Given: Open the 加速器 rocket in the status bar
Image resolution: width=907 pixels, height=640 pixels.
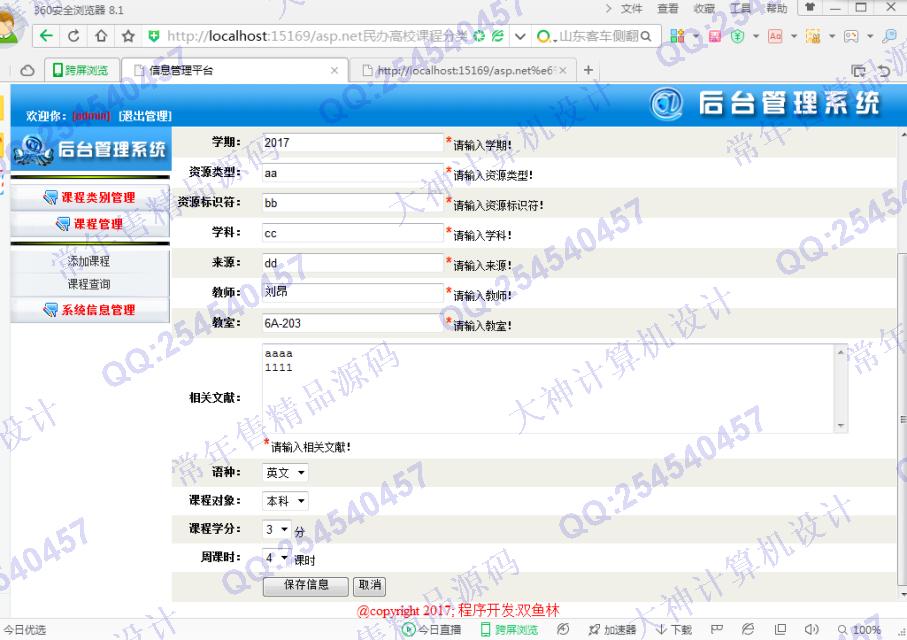Looking at the screenshot, I should [612, 630].
